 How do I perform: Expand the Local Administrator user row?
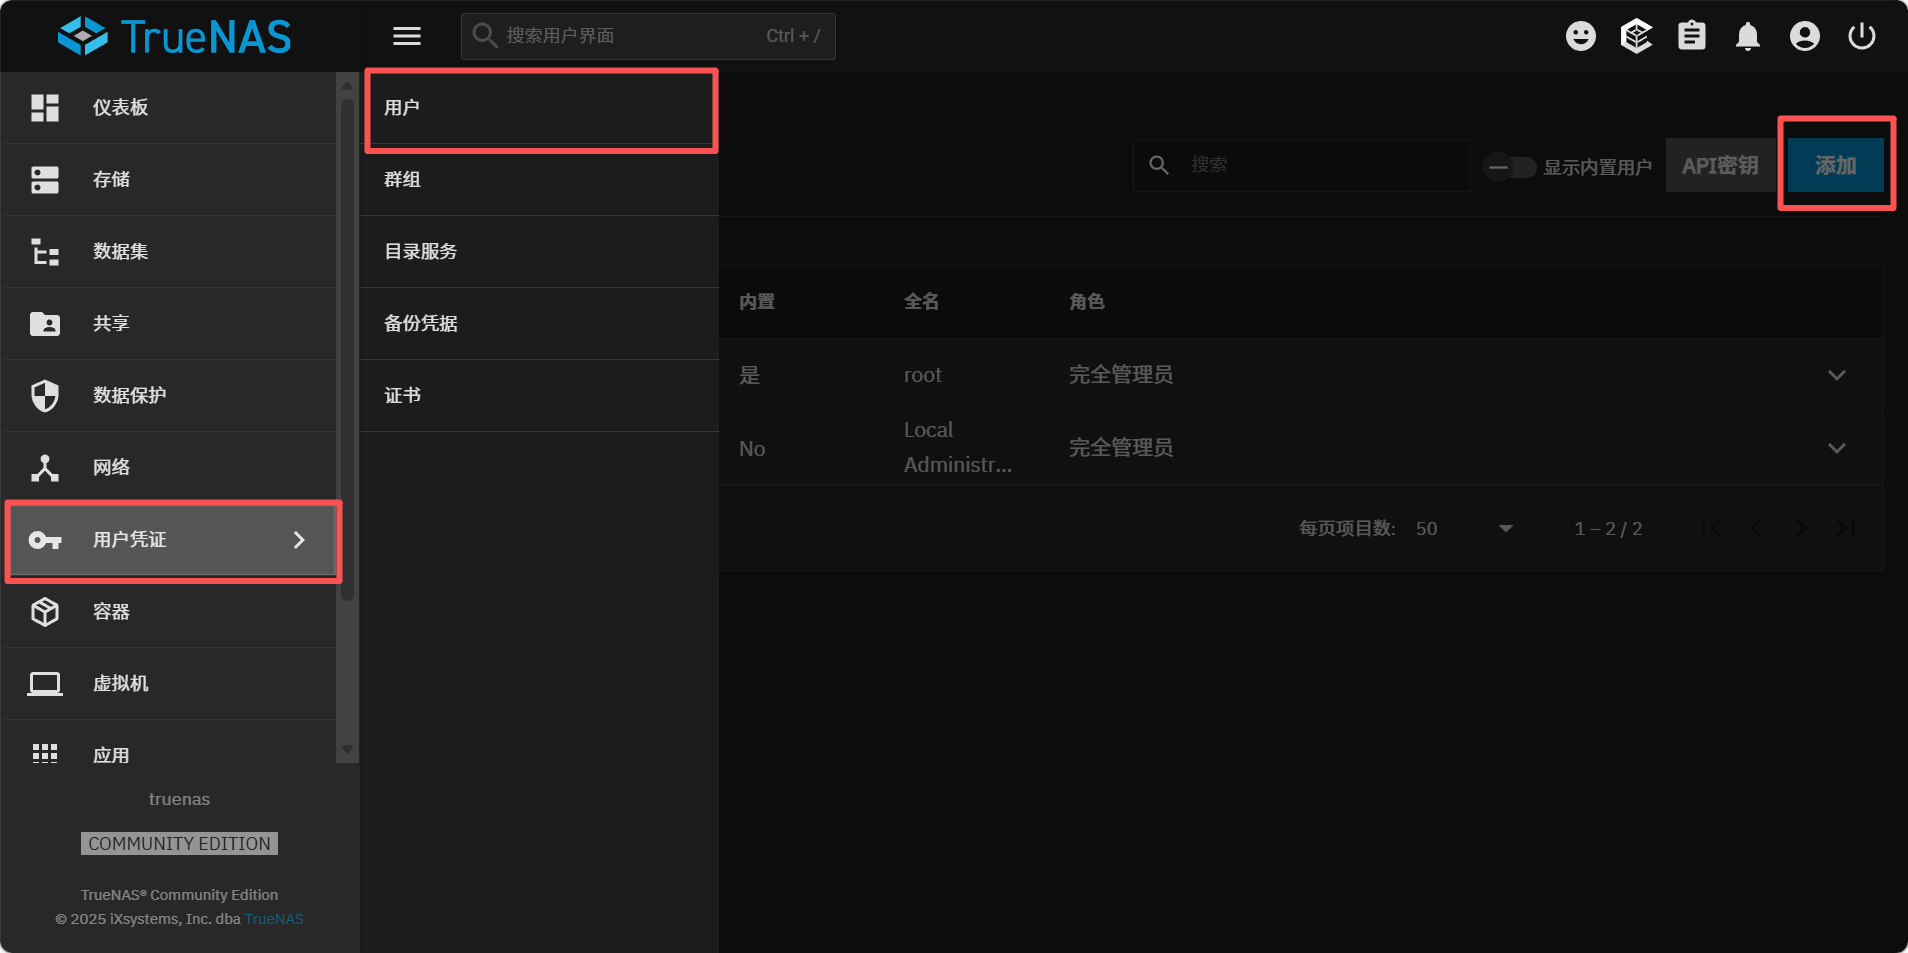point(1836,448)
